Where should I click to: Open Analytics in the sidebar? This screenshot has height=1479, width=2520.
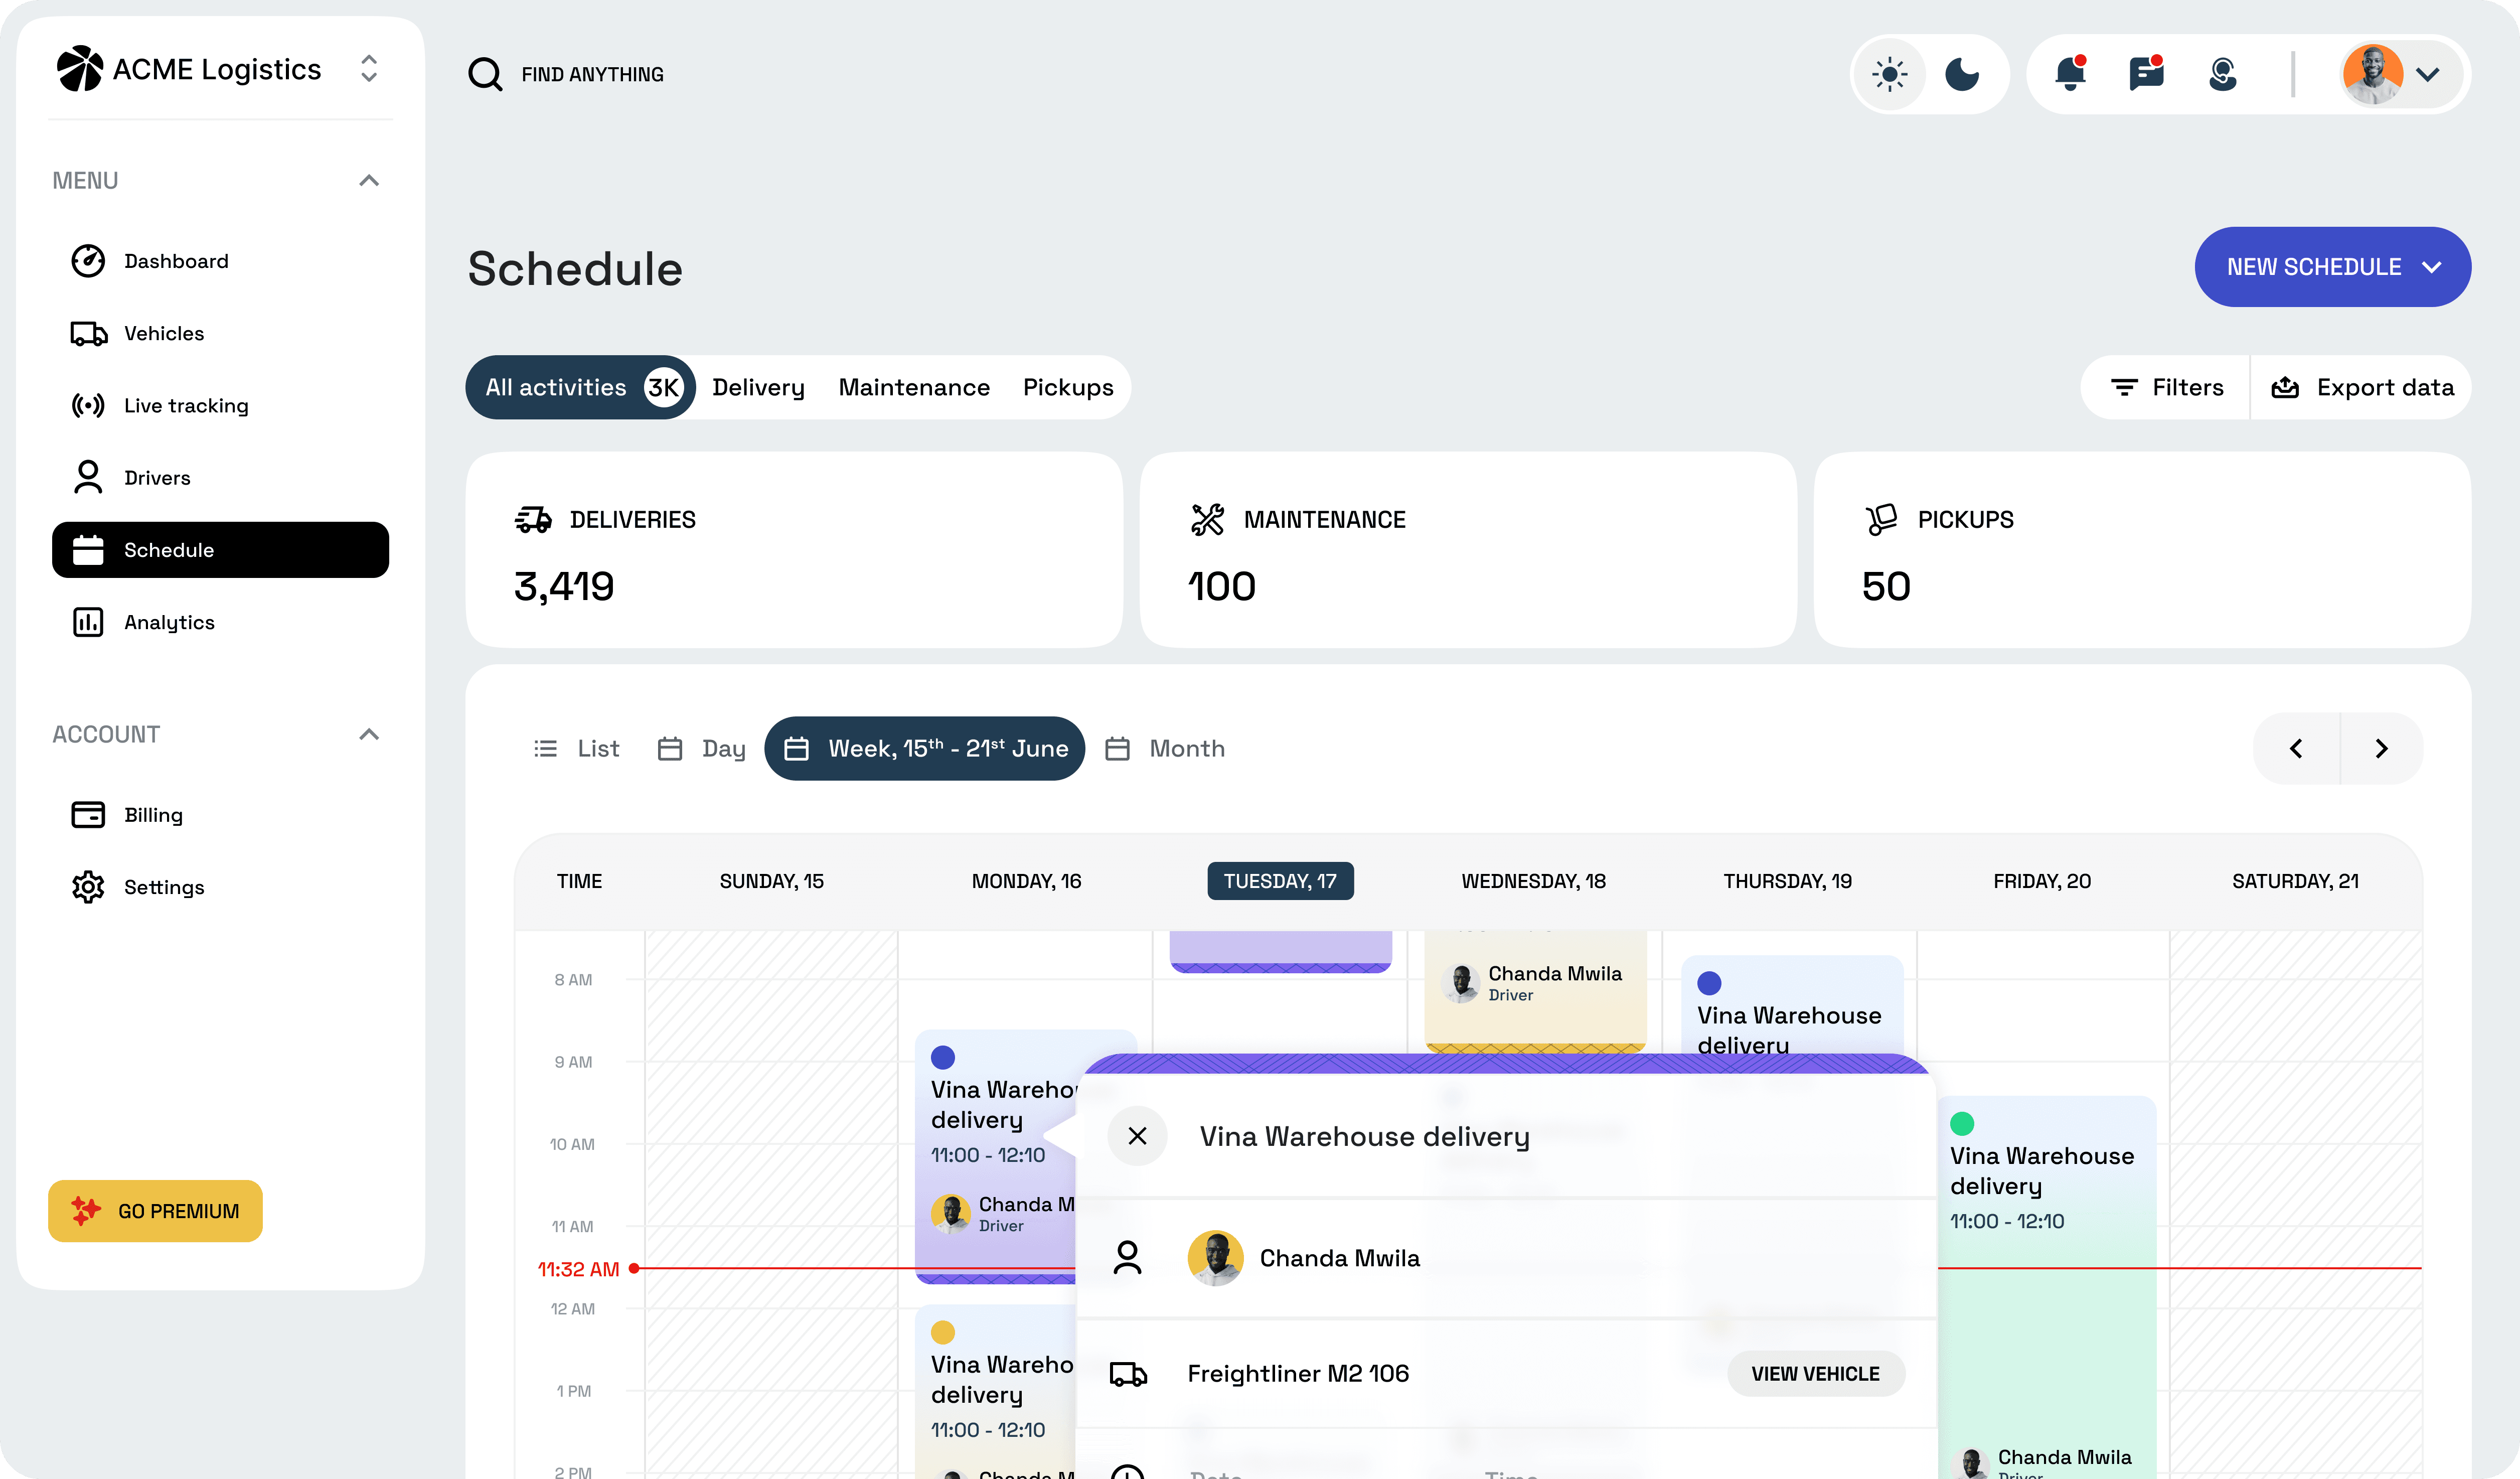[x=169, y=622]
